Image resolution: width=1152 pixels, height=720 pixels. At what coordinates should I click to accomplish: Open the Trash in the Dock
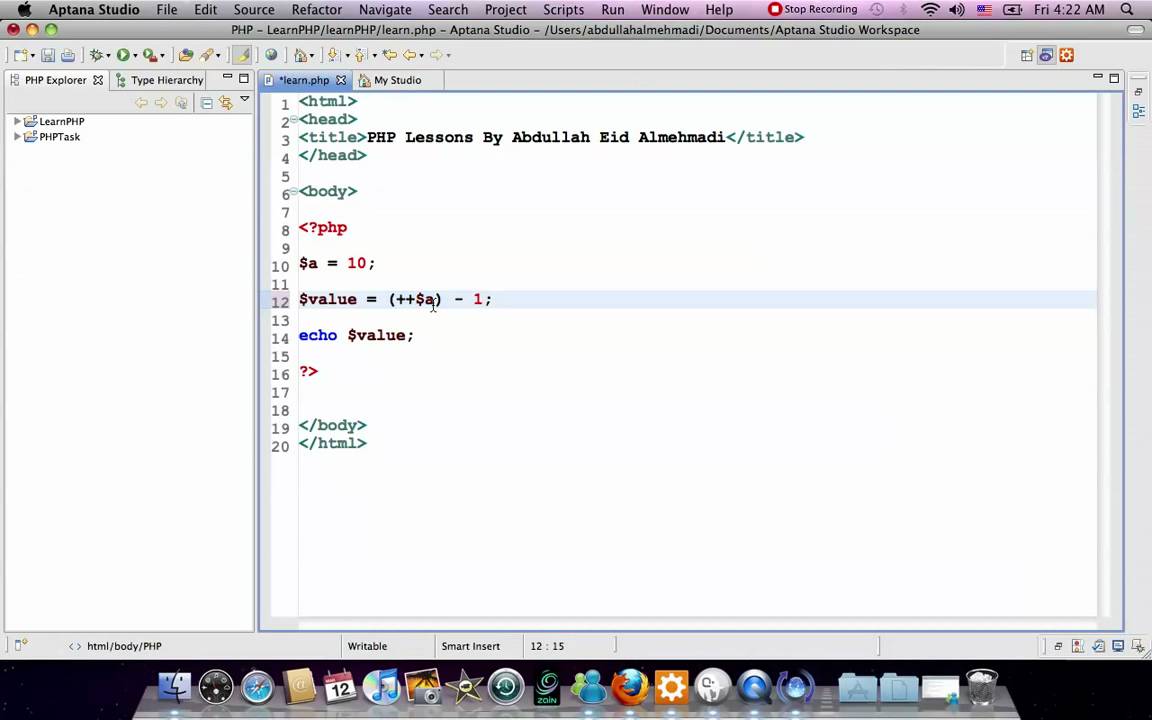(982, 687)
